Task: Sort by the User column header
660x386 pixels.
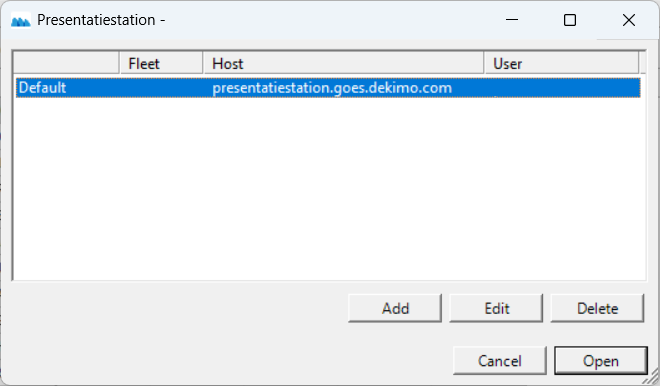Action: [x=562, y=64]
